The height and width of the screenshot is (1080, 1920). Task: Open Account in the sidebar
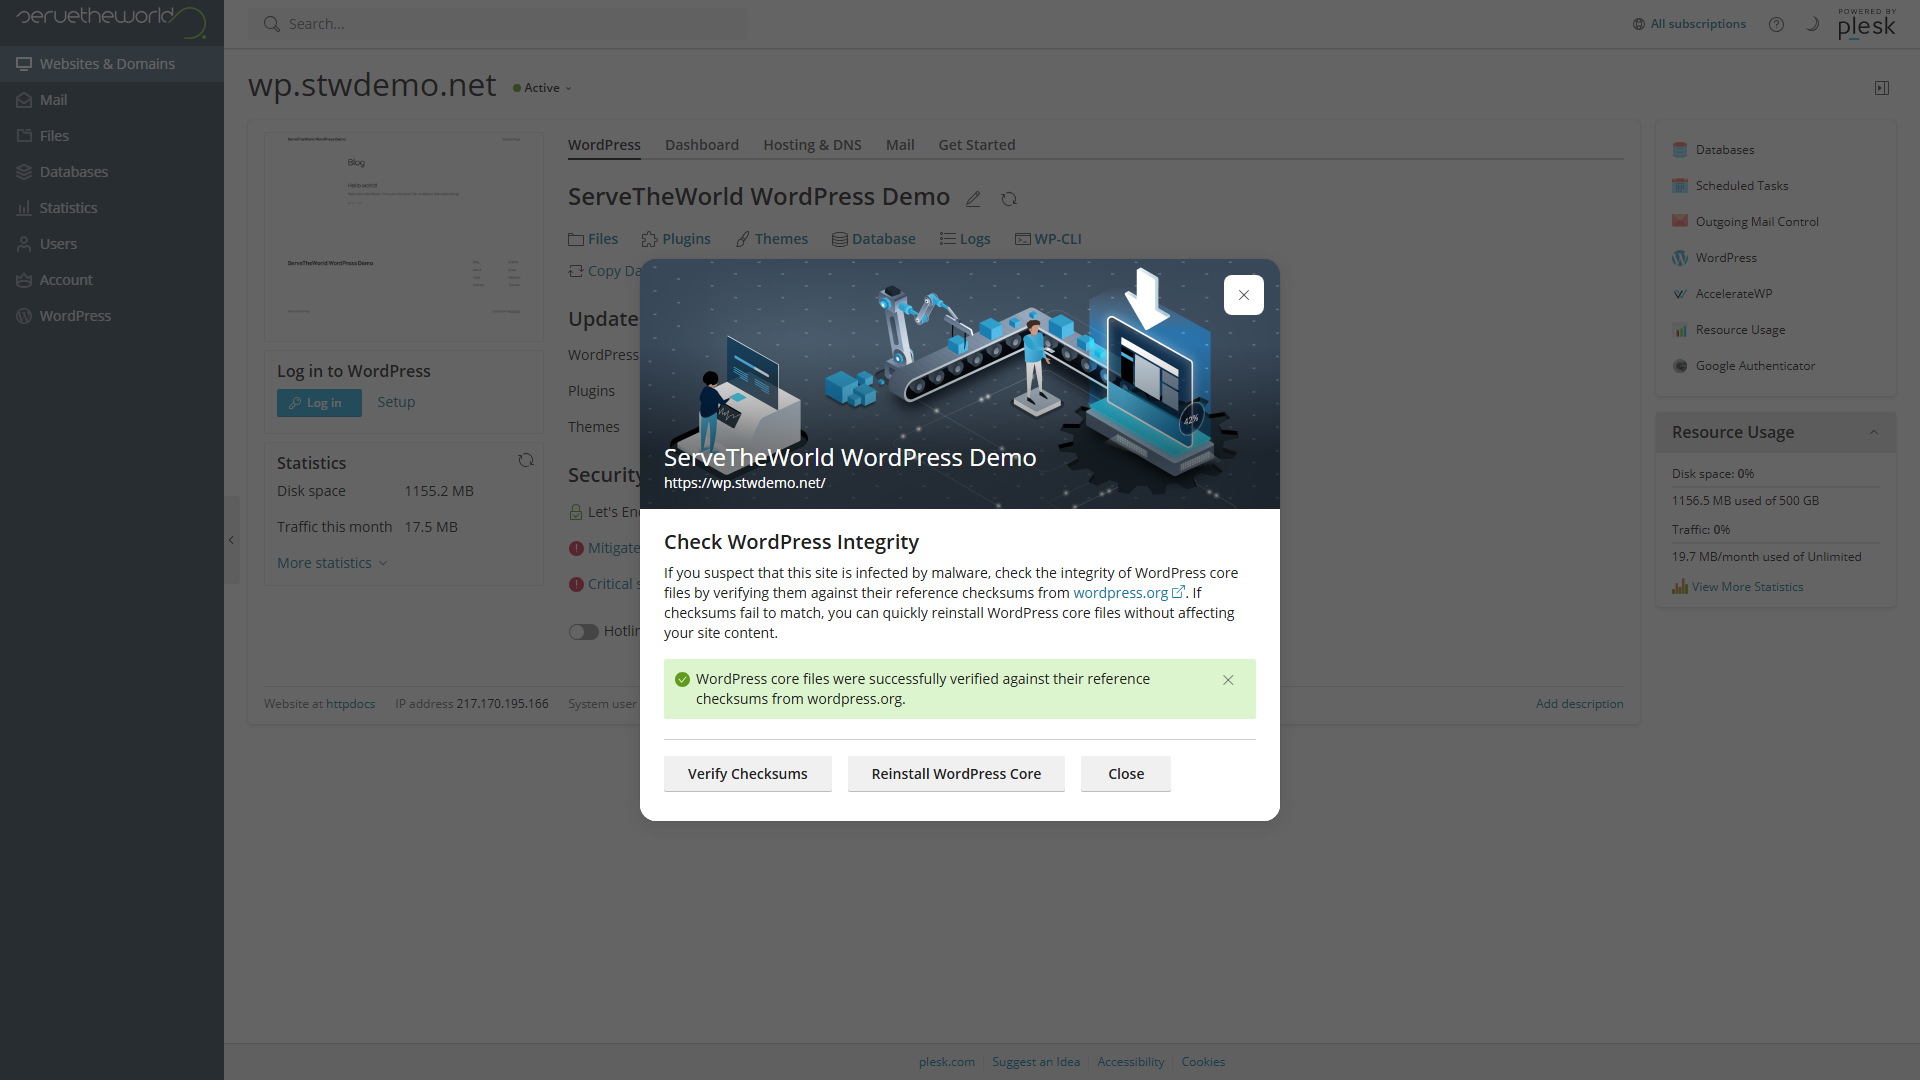[x=112, y=280]
